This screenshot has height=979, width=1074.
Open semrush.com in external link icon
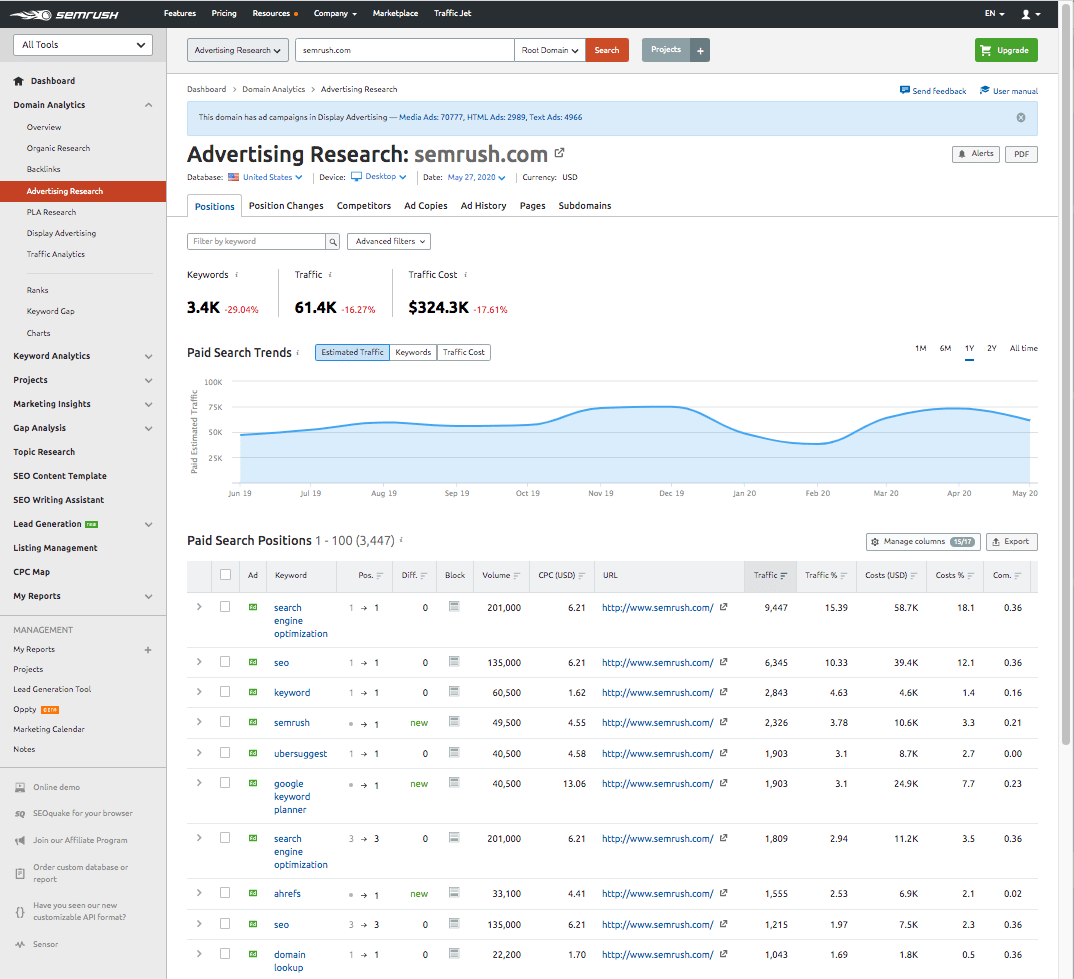[x=559, y=153]
